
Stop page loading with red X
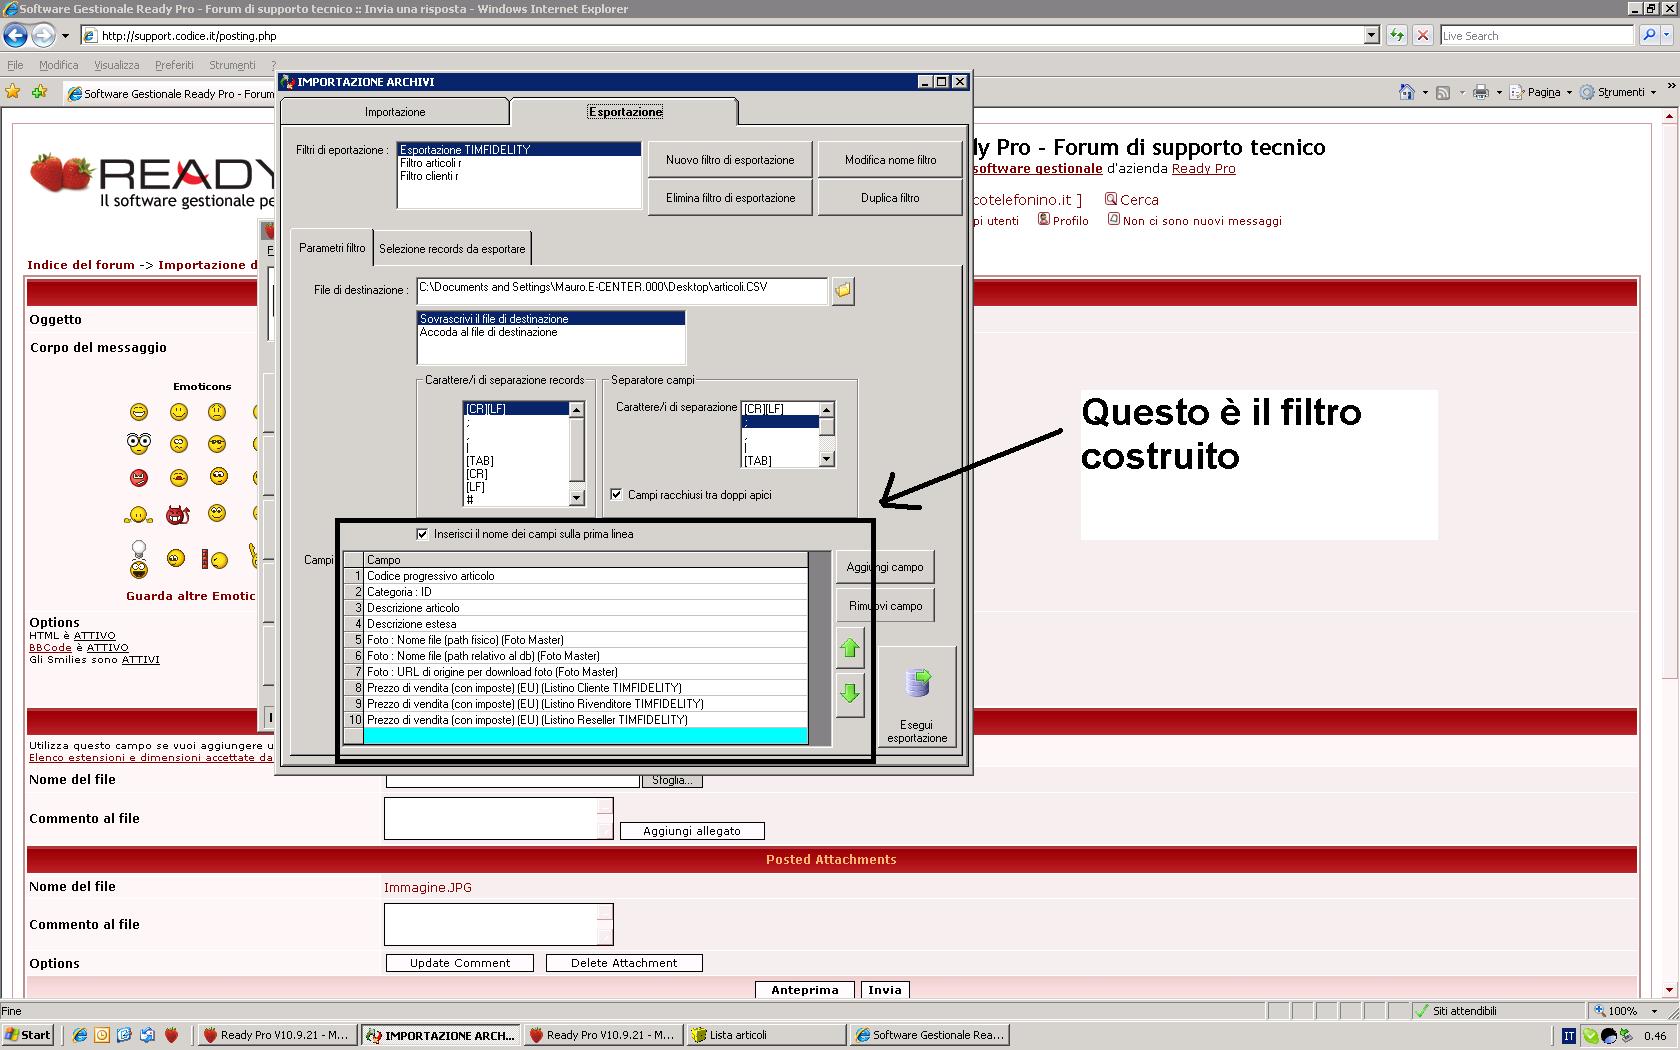tap(1422, 35)
